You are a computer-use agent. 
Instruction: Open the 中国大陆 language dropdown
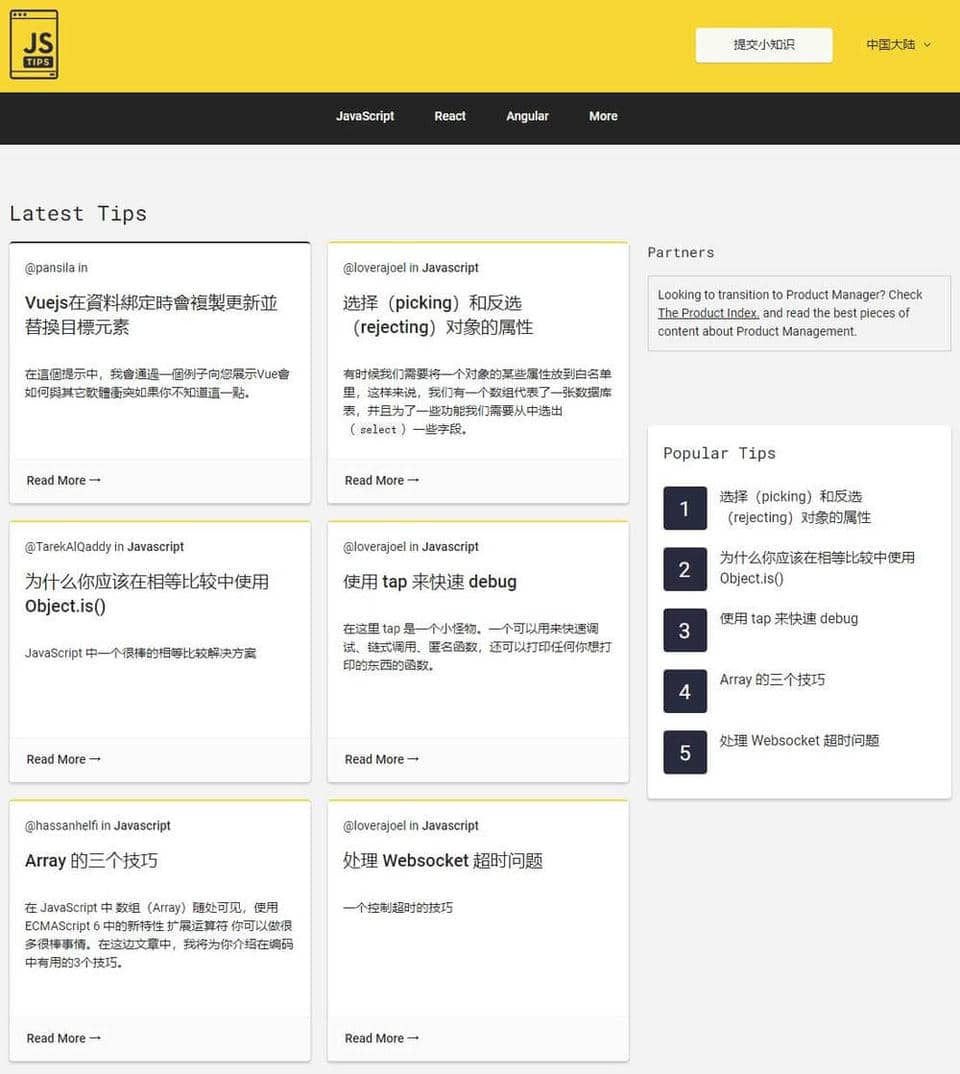point(898,45)
